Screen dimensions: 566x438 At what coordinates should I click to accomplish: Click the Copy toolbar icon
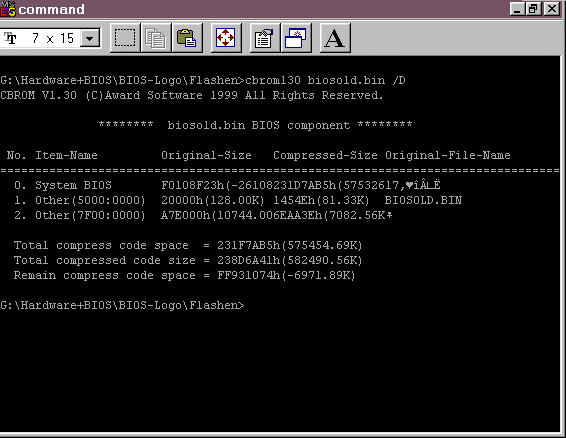point(156,38)
